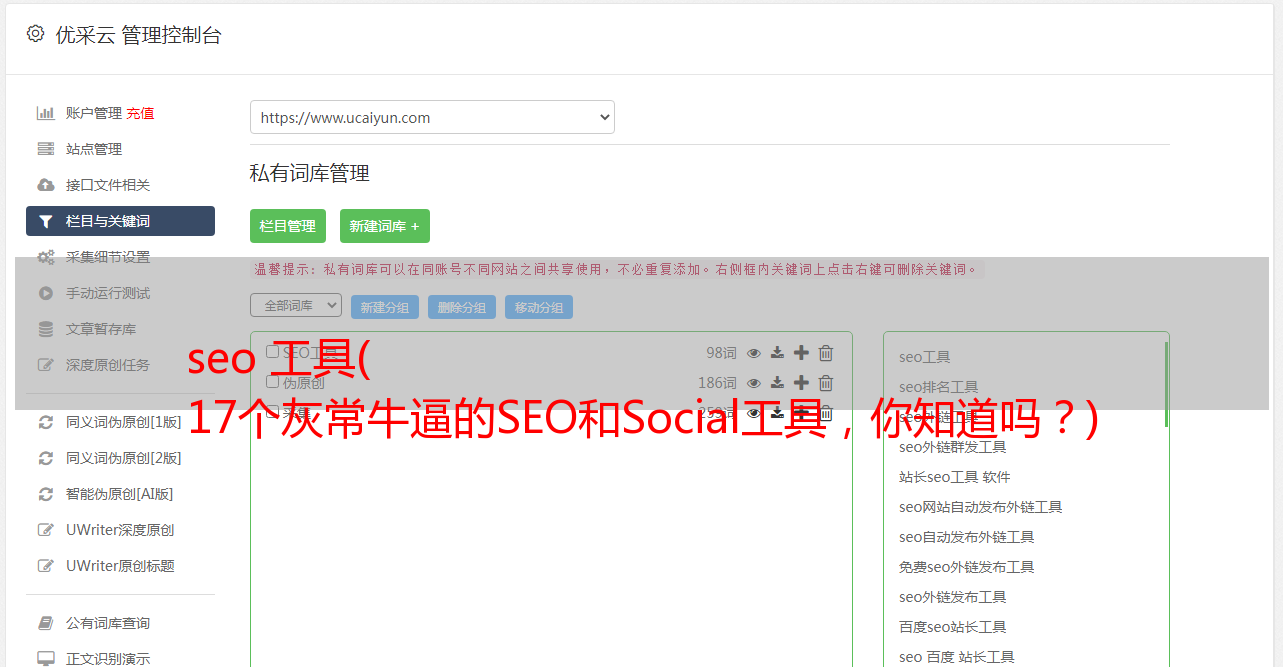
Task: Select the keyword seo外链群发工具
Action: tap(953, 447)
